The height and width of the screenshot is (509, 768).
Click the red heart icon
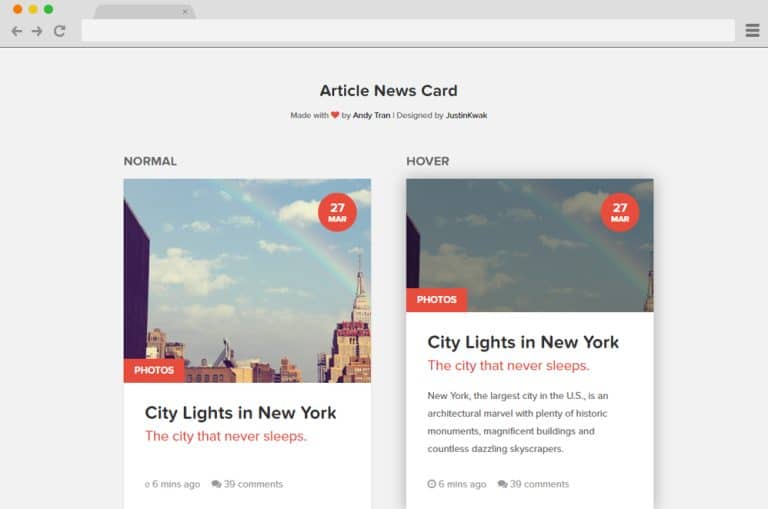(x=335, y=115)
